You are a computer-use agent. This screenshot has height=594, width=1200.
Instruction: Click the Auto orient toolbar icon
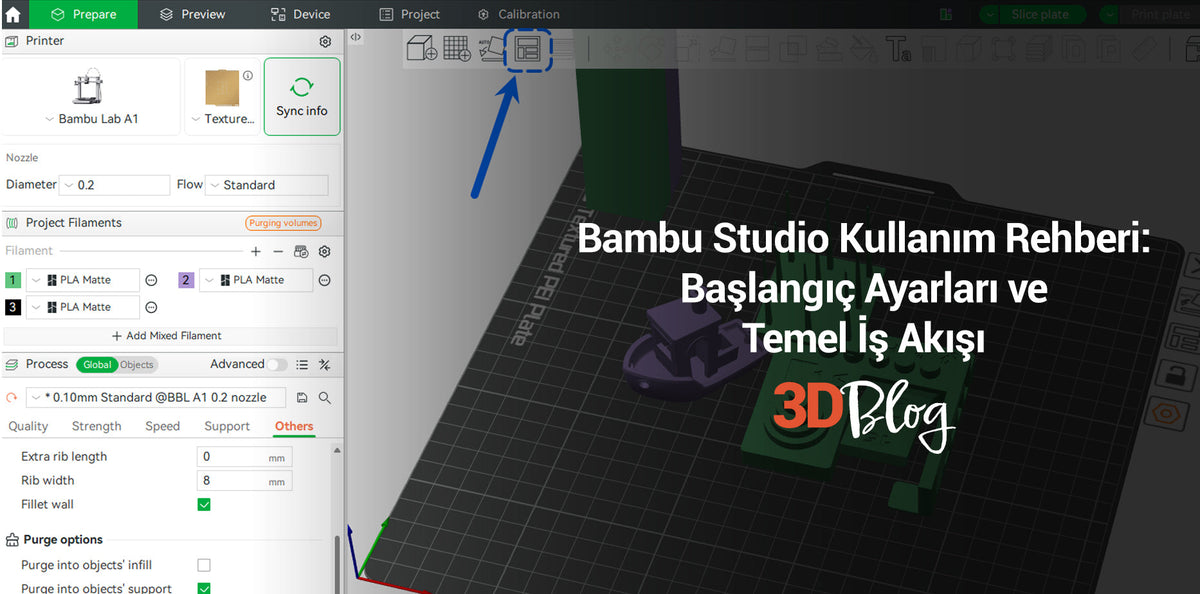[x=492, y=48]
